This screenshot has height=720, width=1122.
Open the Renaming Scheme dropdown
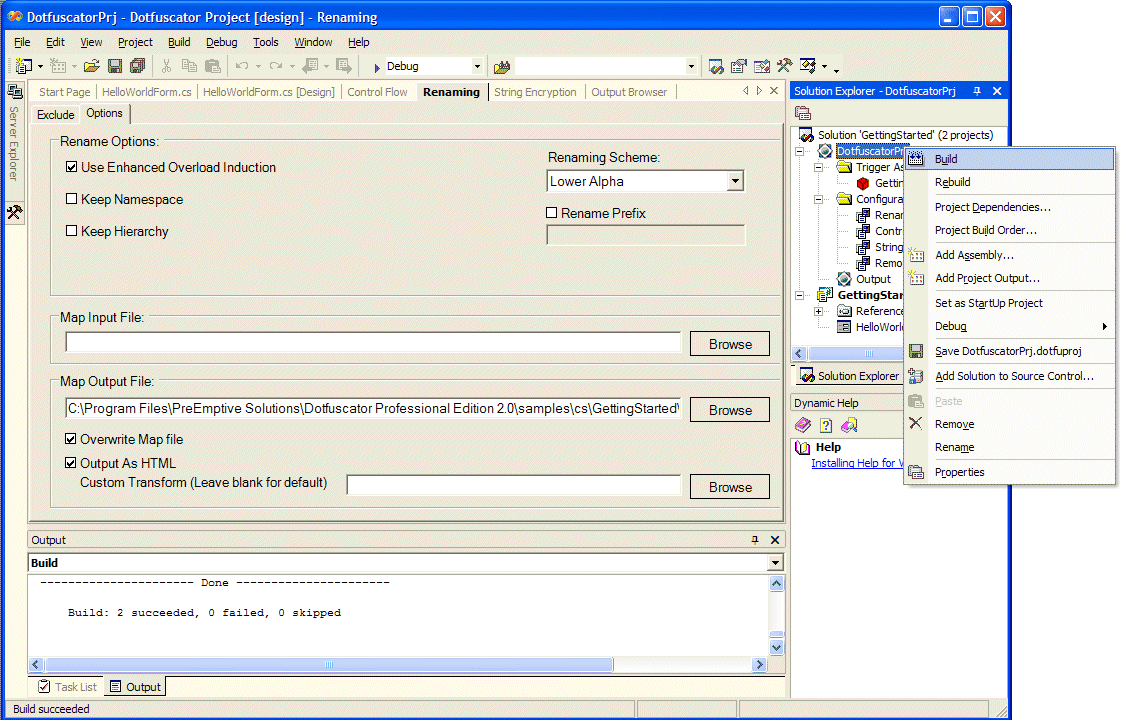(735, 181)
